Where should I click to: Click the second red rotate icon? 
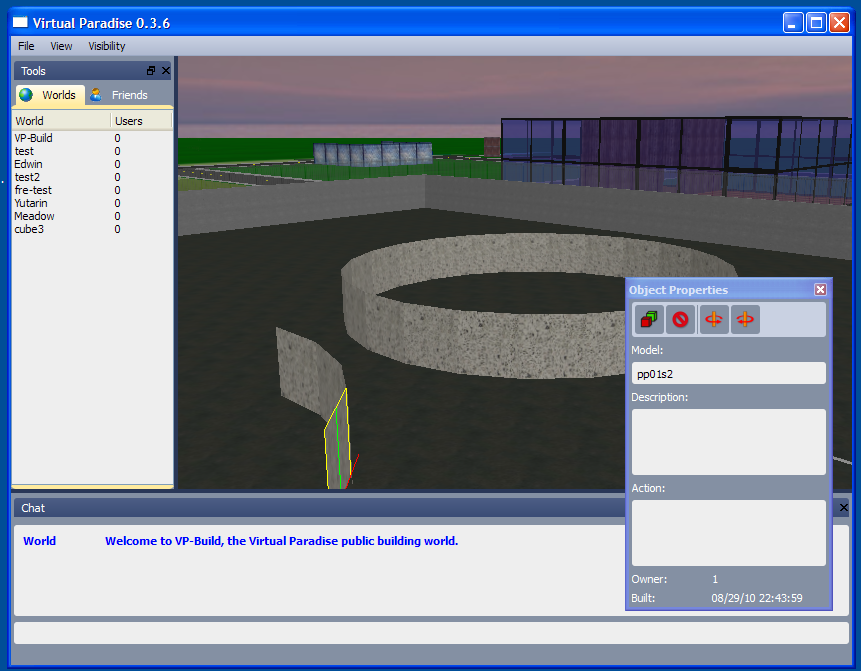[745, 320]
